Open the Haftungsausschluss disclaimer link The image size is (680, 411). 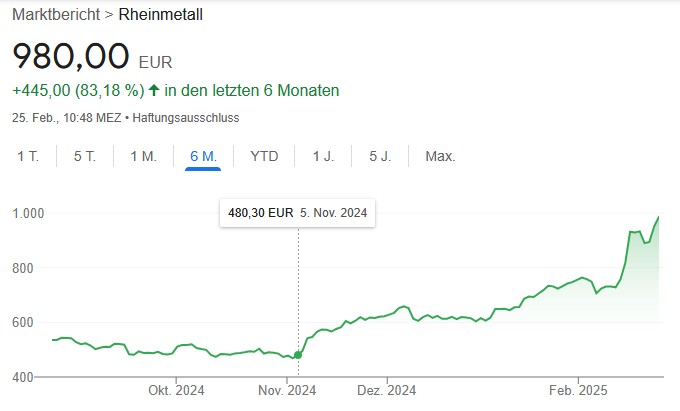click(197, 118)
